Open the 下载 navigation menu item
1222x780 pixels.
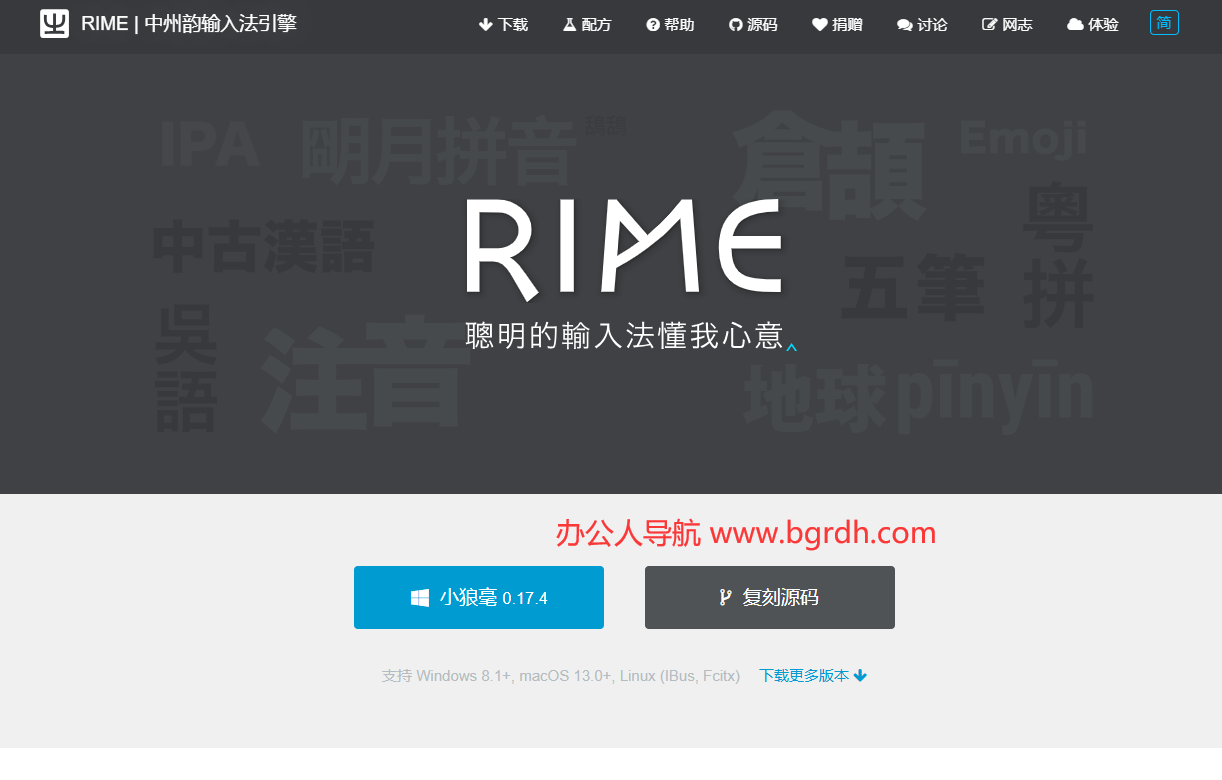503,25
